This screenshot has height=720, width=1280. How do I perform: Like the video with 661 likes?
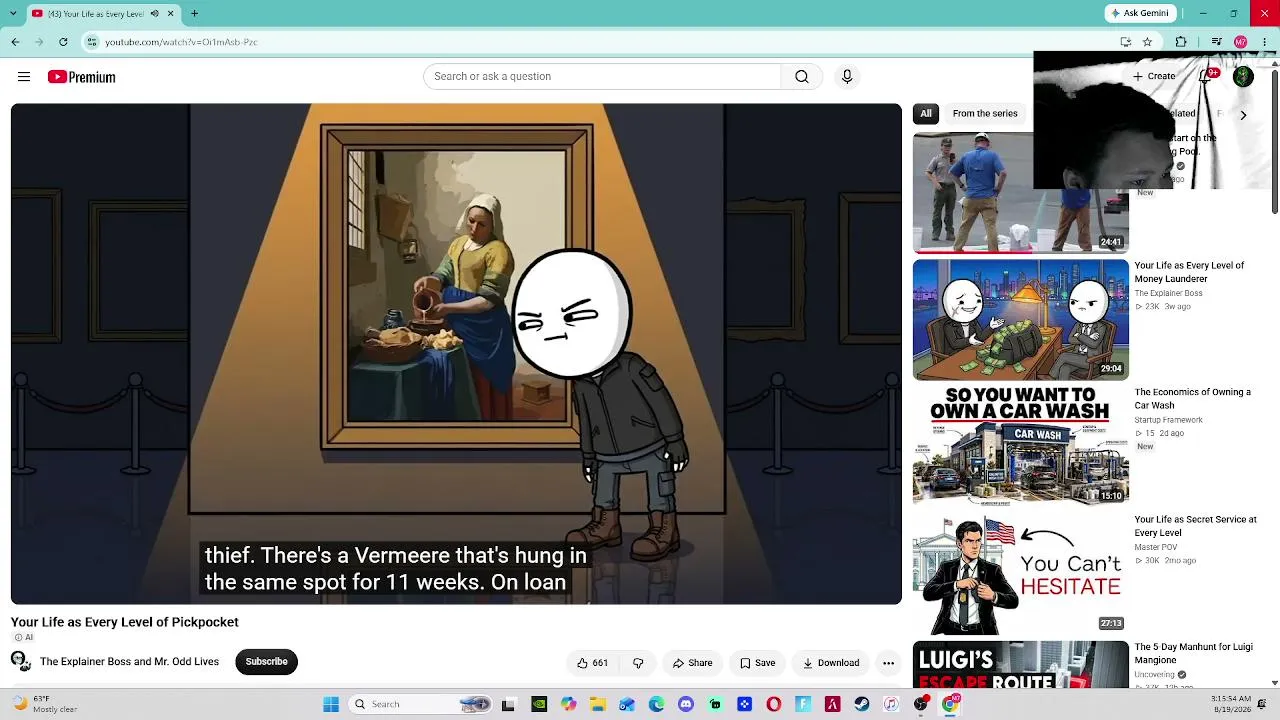click(592, 663)
